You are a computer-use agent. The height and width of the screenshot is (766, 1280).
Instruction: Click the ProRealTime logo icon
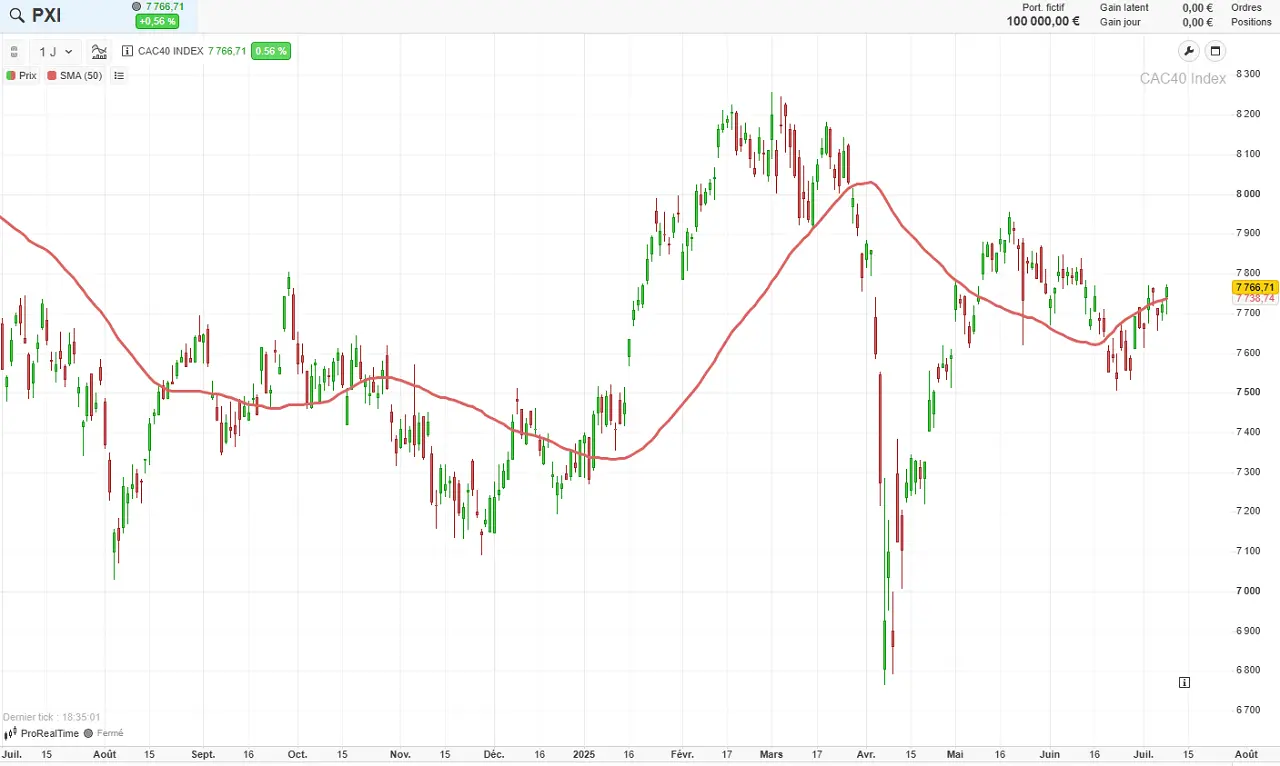(11, 733)
